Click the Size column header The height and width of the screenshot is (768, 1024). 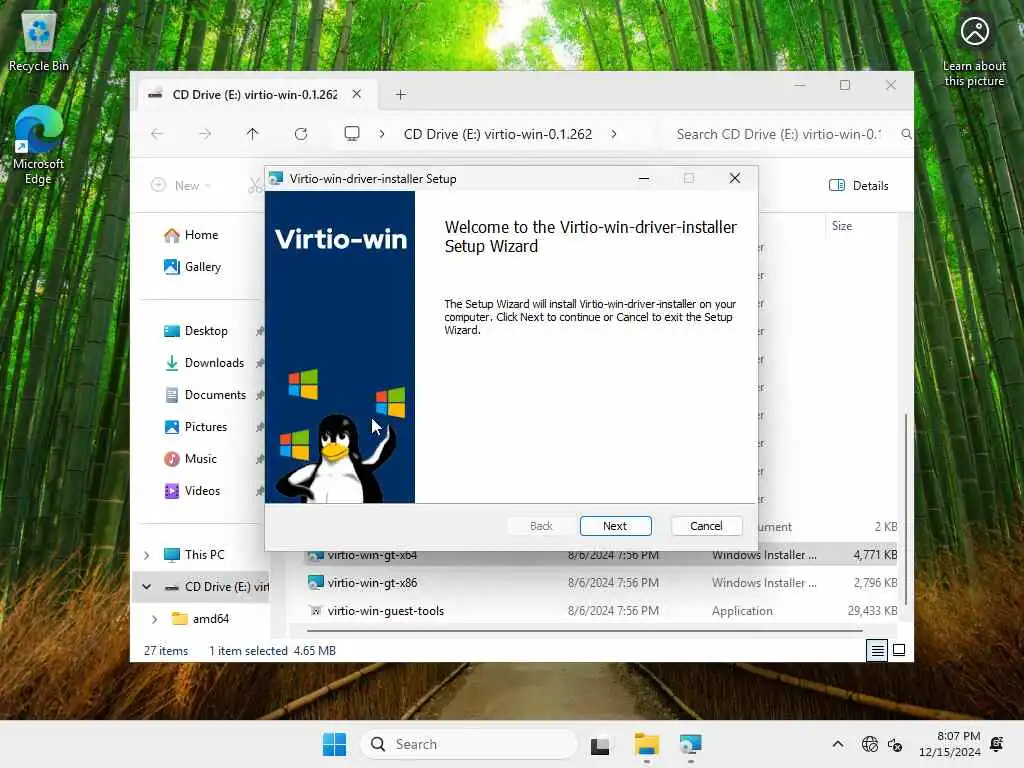(x=842, y=226)
